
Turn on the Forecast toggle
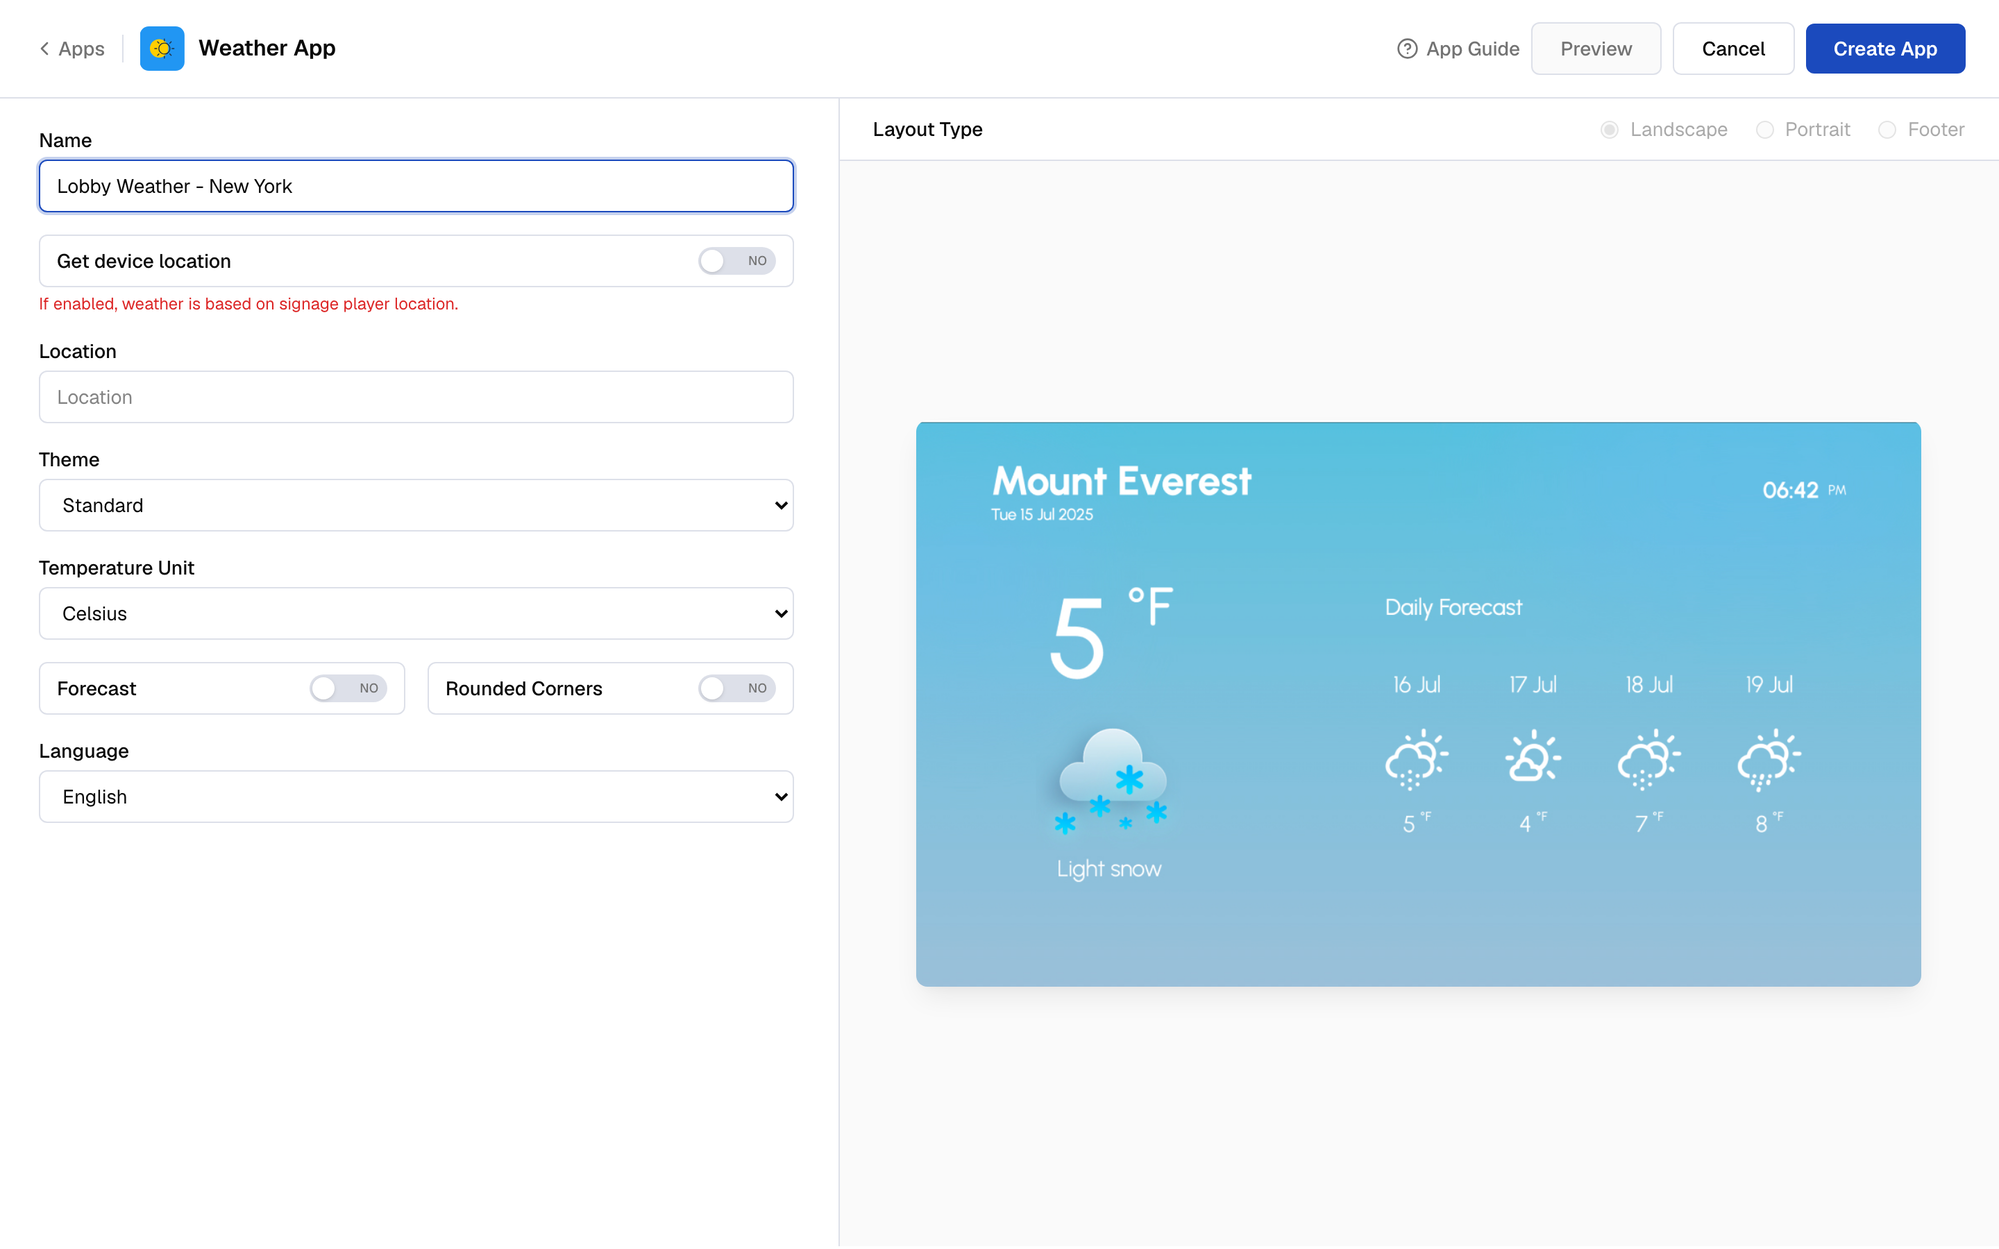coord(348,688)
